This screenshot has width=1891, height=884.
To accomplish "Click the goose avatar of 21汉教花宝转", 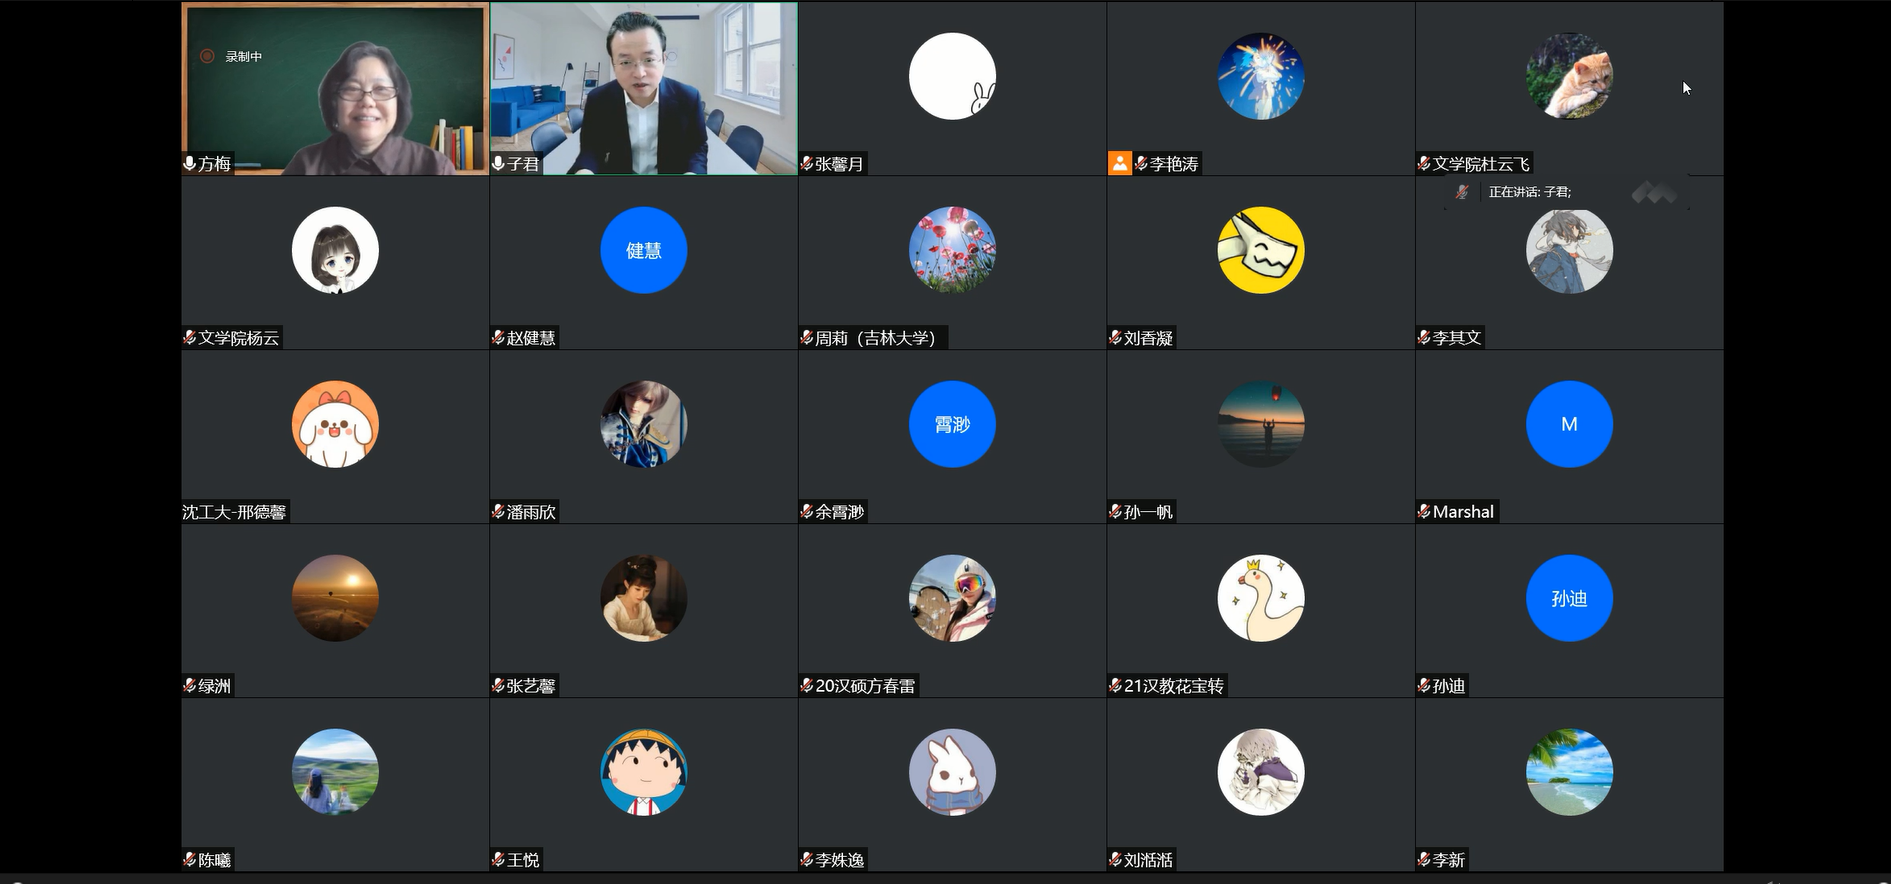I will (1260, 598).
